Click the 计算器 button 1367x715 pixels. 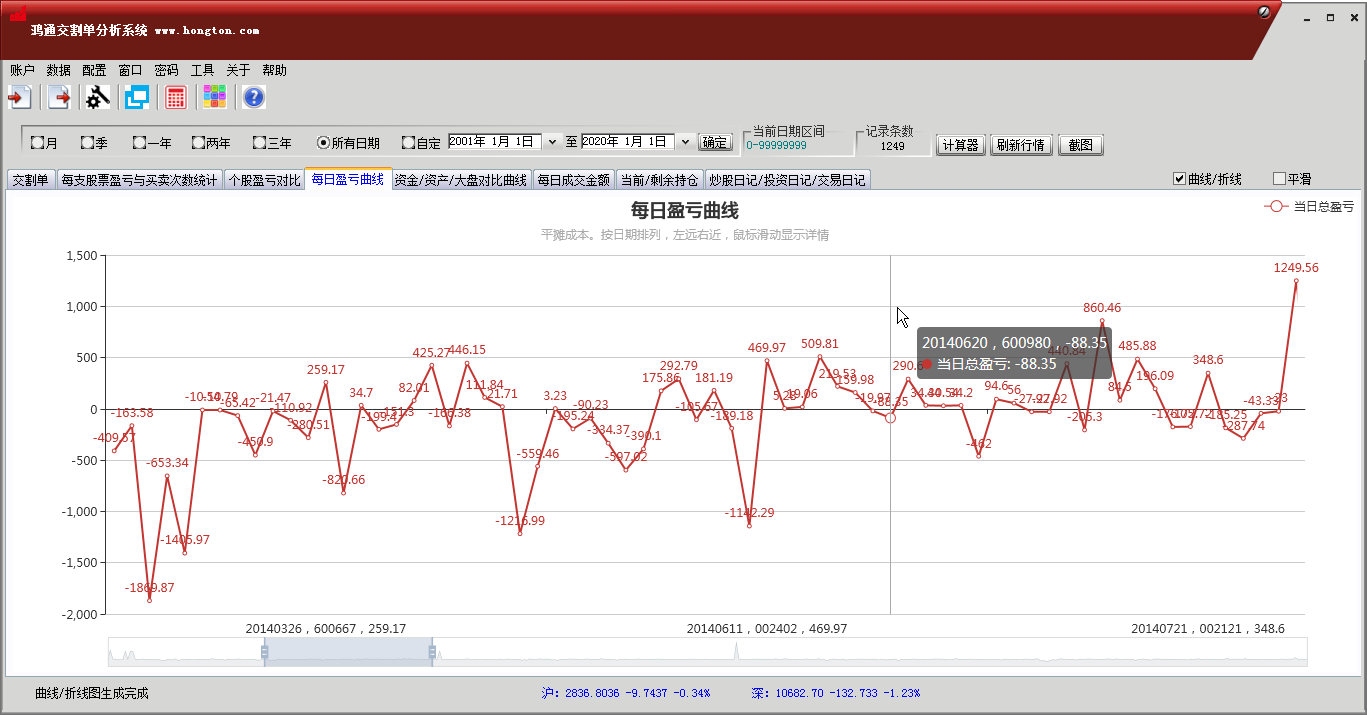961,145
